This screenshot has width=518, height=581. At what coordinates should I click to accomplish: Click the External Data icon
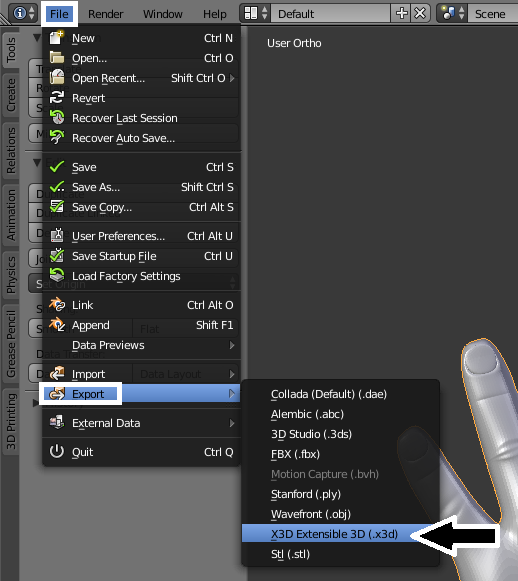(x=57, y=422)
